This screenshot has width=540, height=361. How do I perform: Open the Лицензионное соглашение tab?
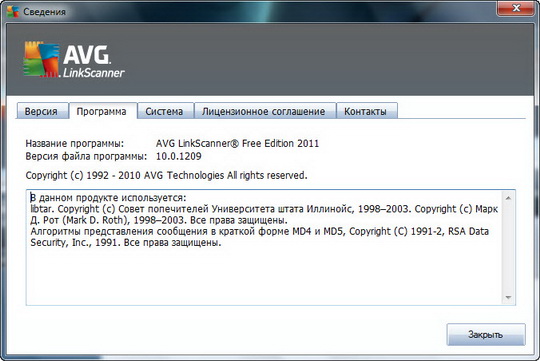coord(264,111)
